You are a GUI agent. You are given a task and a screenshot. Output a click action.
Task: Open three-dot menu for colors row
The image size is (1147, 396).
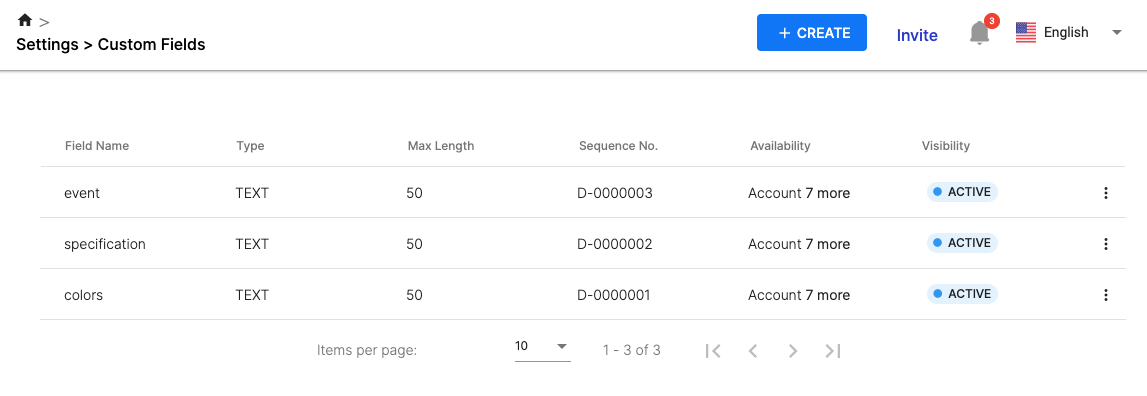coord(1105,295)
